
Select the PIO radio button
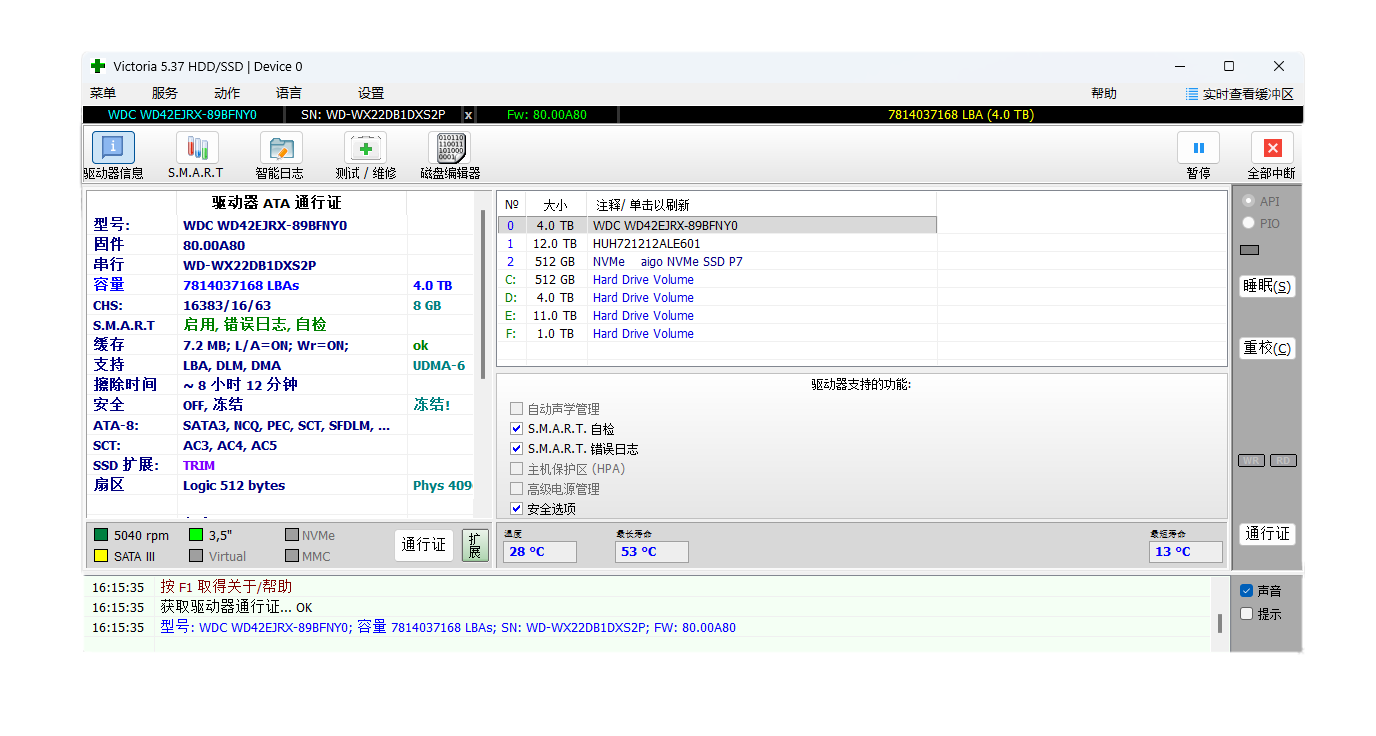(x=1248, y=223)
